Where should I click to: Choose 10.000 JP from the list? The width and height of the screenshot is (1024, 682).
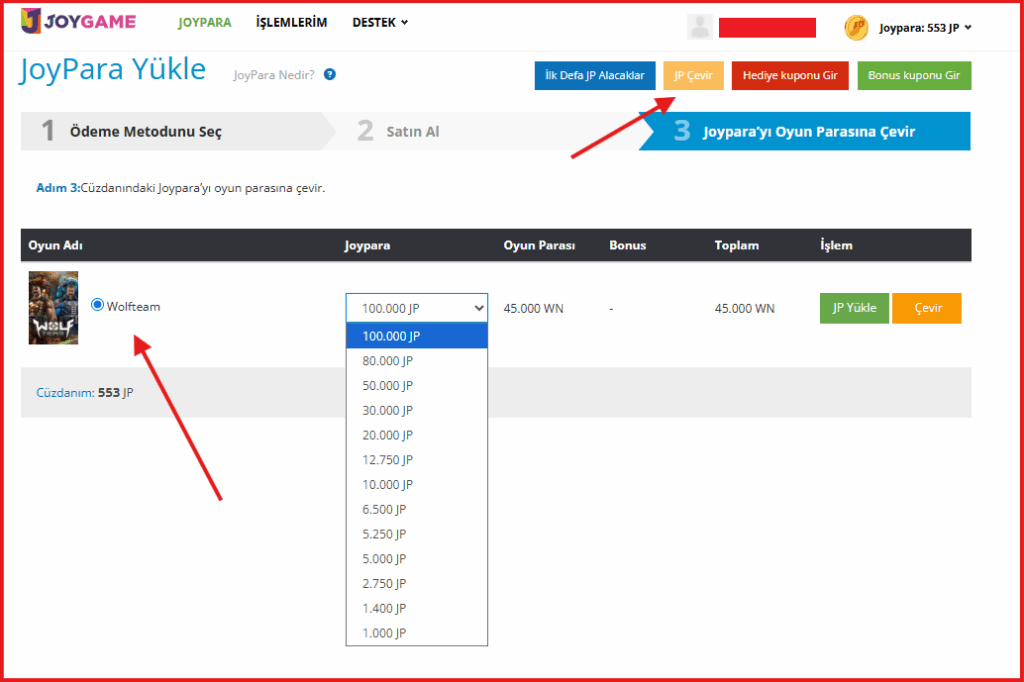[x=417, y=485]
